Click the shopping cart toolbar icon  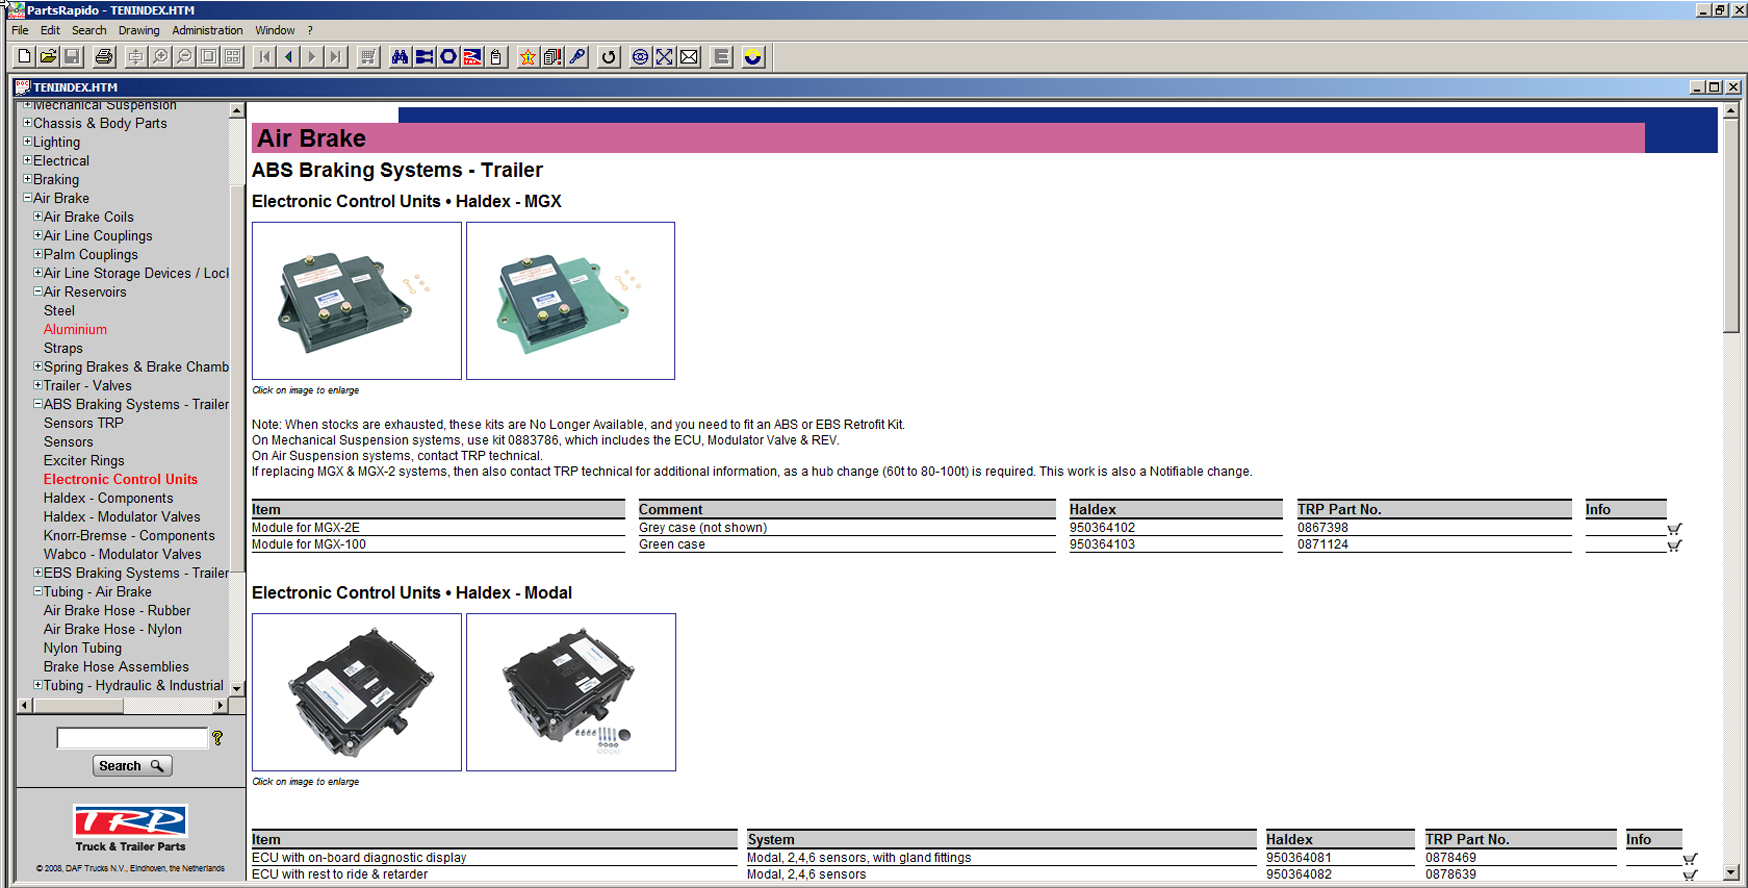(368, 57)
